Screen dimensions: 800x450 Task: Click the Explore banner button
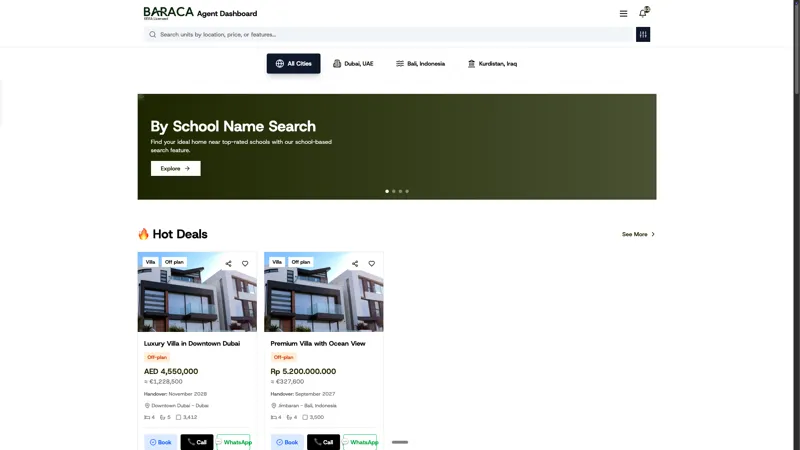(176, 168)
